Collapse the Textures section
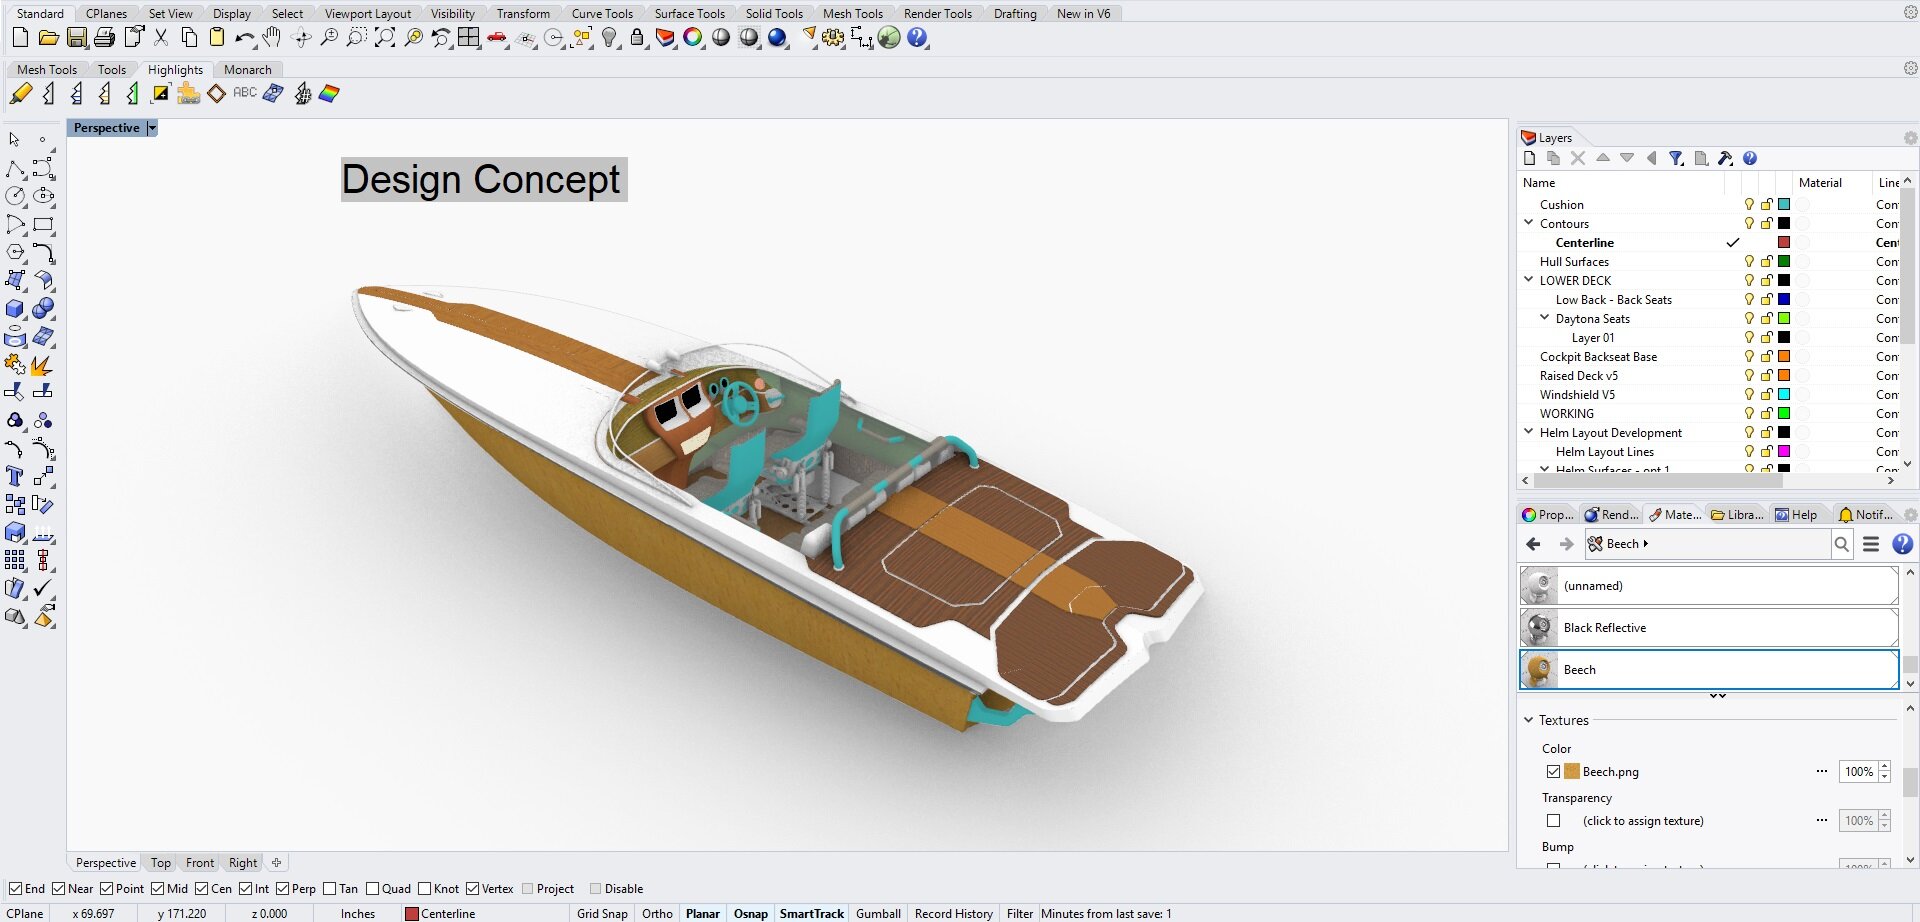 pyautogui.click(x=1528, y=720)
